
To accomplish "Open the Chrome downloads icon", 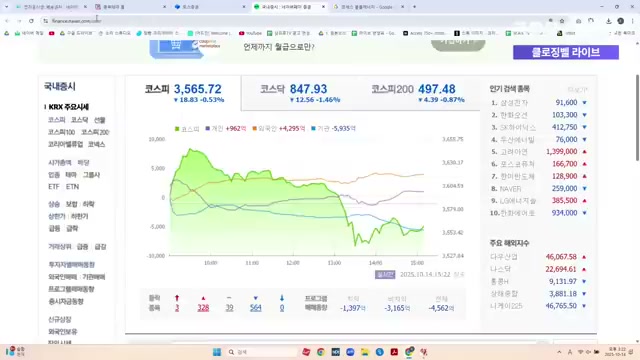I will pyautogui.click(x=609, y=21).
